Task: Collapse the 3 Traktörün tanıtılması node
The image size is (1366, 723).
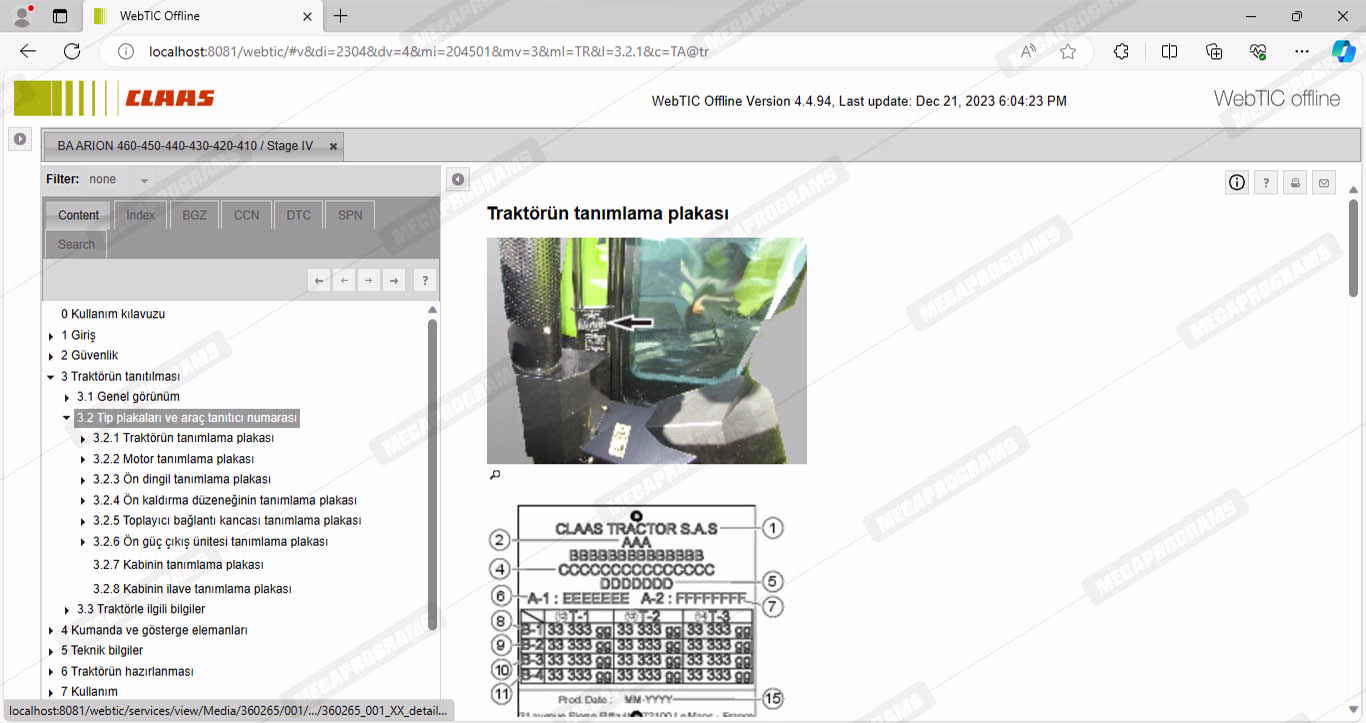Action: click(51, 377)
